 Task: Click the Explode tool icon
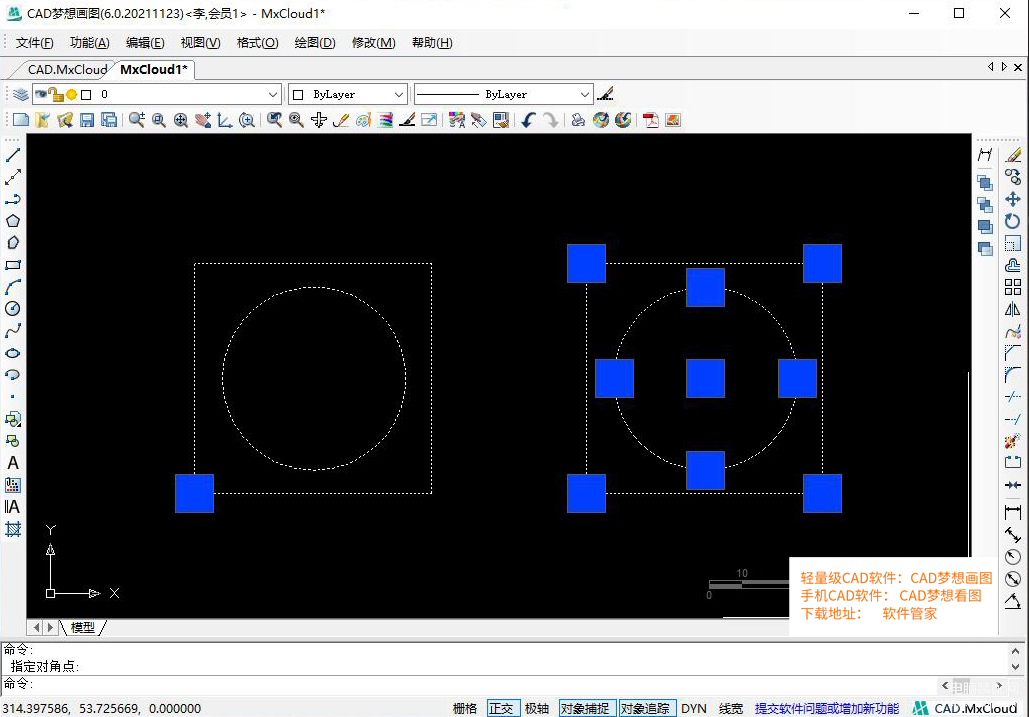(1013, 441)
